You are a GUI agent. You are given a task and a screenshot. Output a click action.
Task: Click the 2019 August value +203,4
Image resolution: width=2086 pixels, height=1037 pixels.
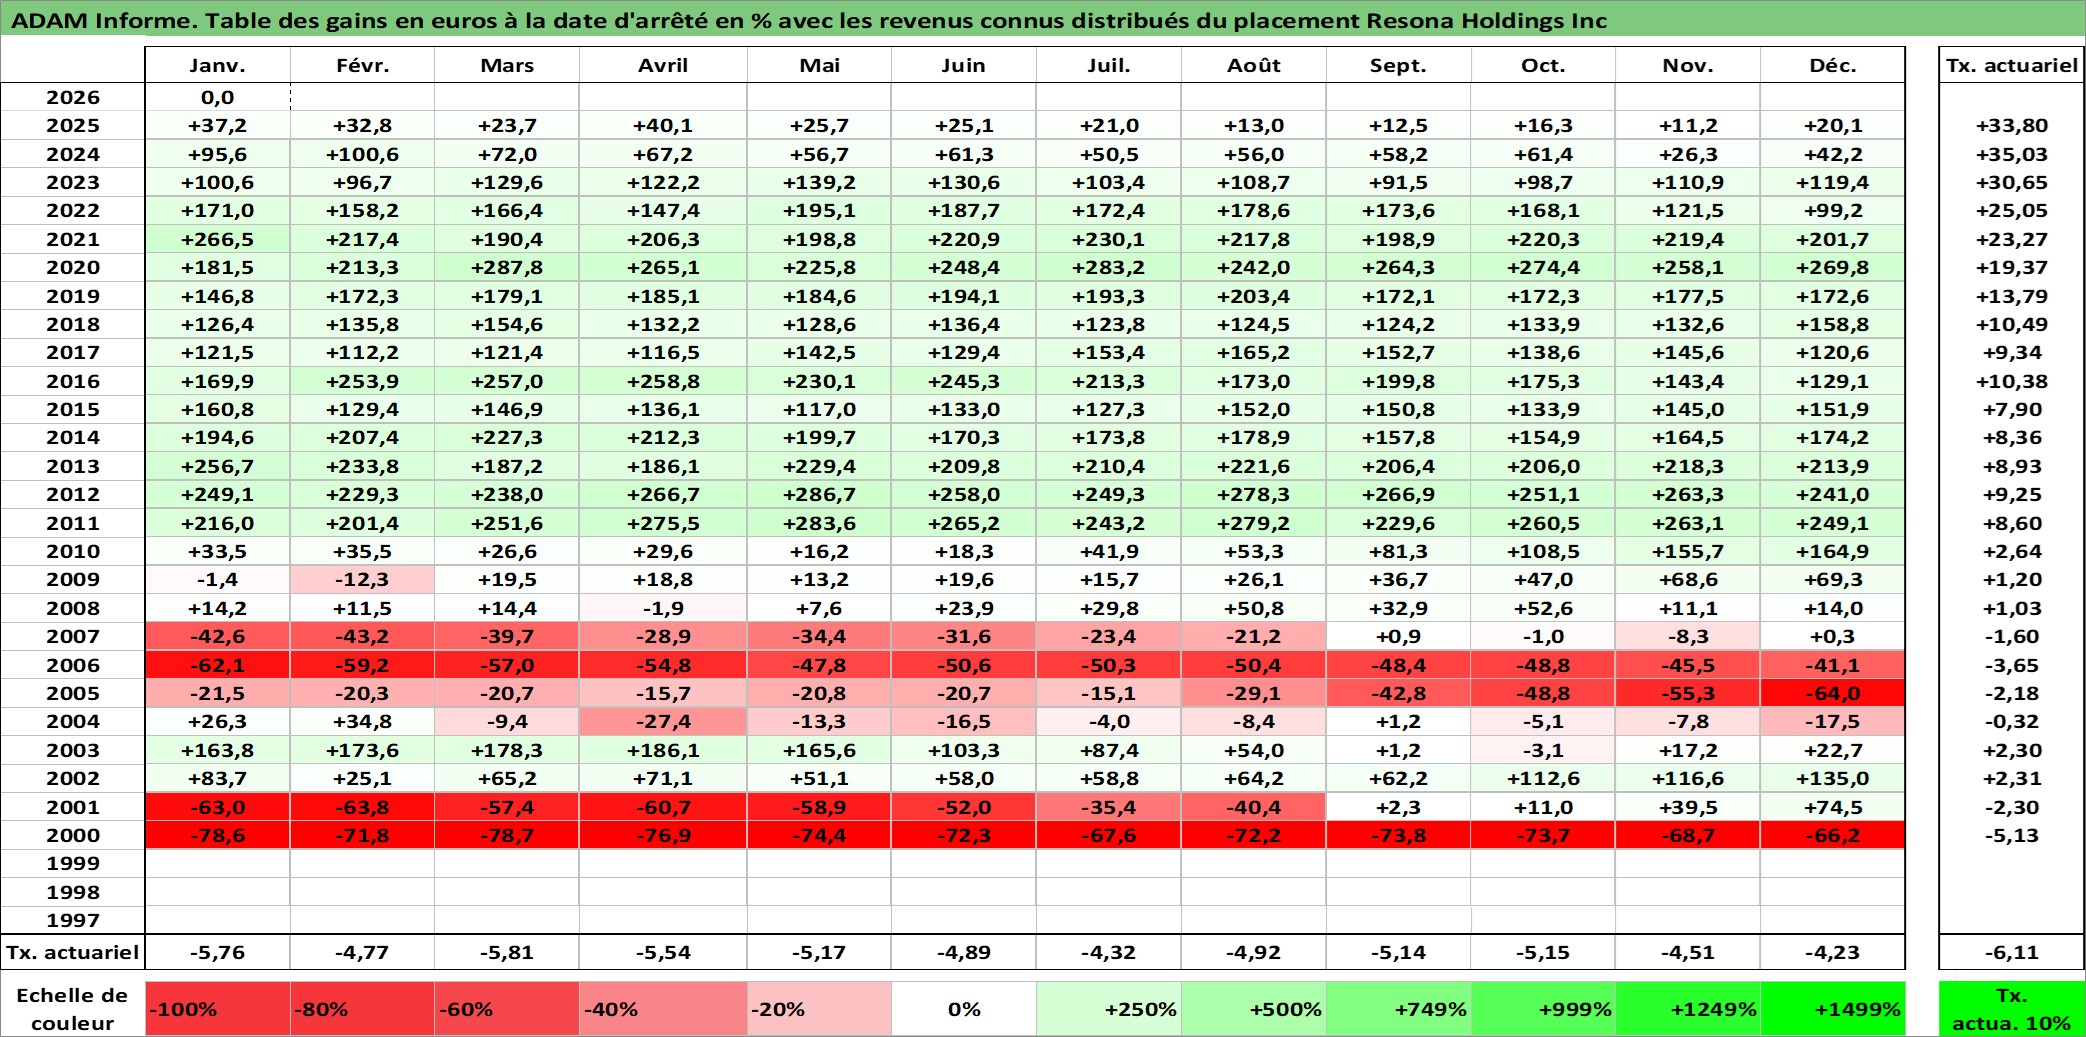1254,296
